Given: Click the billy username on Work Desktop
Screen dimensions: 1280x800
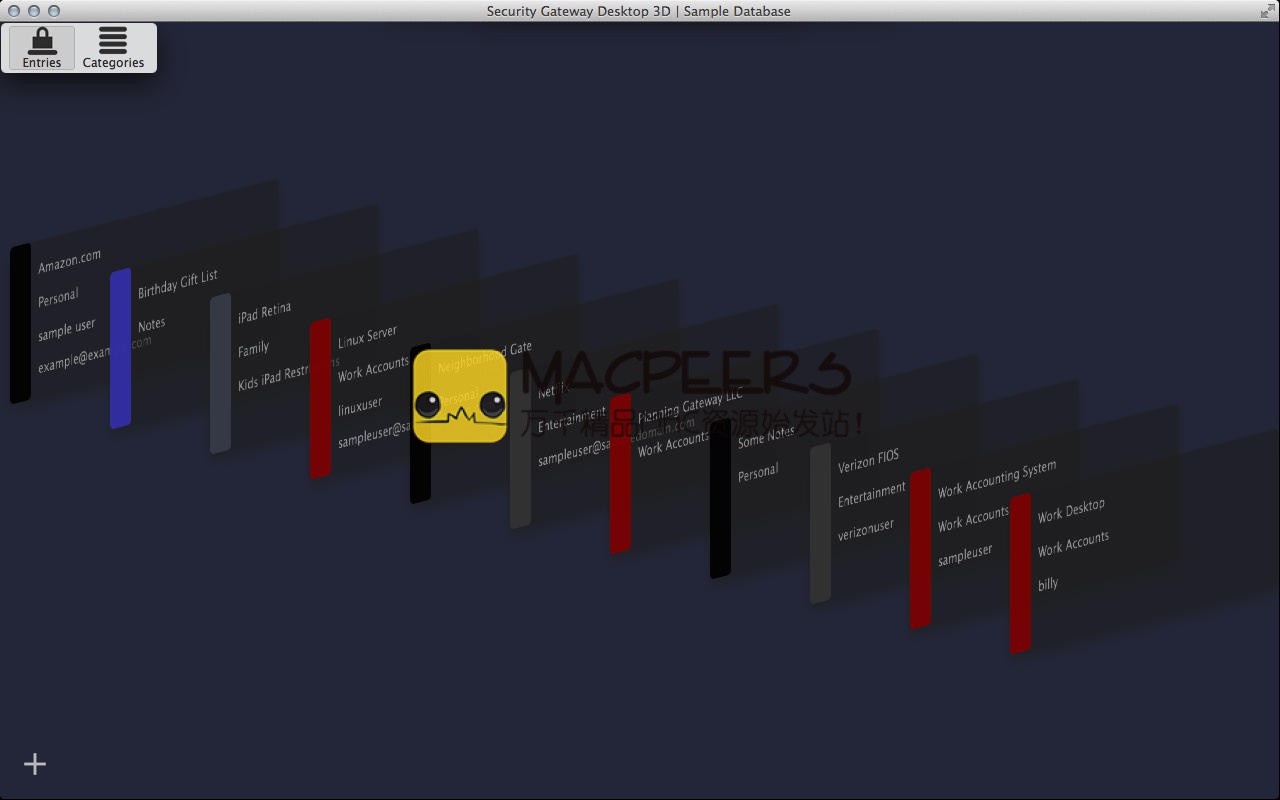Looking at the screenshot, I should [1047, 584].
